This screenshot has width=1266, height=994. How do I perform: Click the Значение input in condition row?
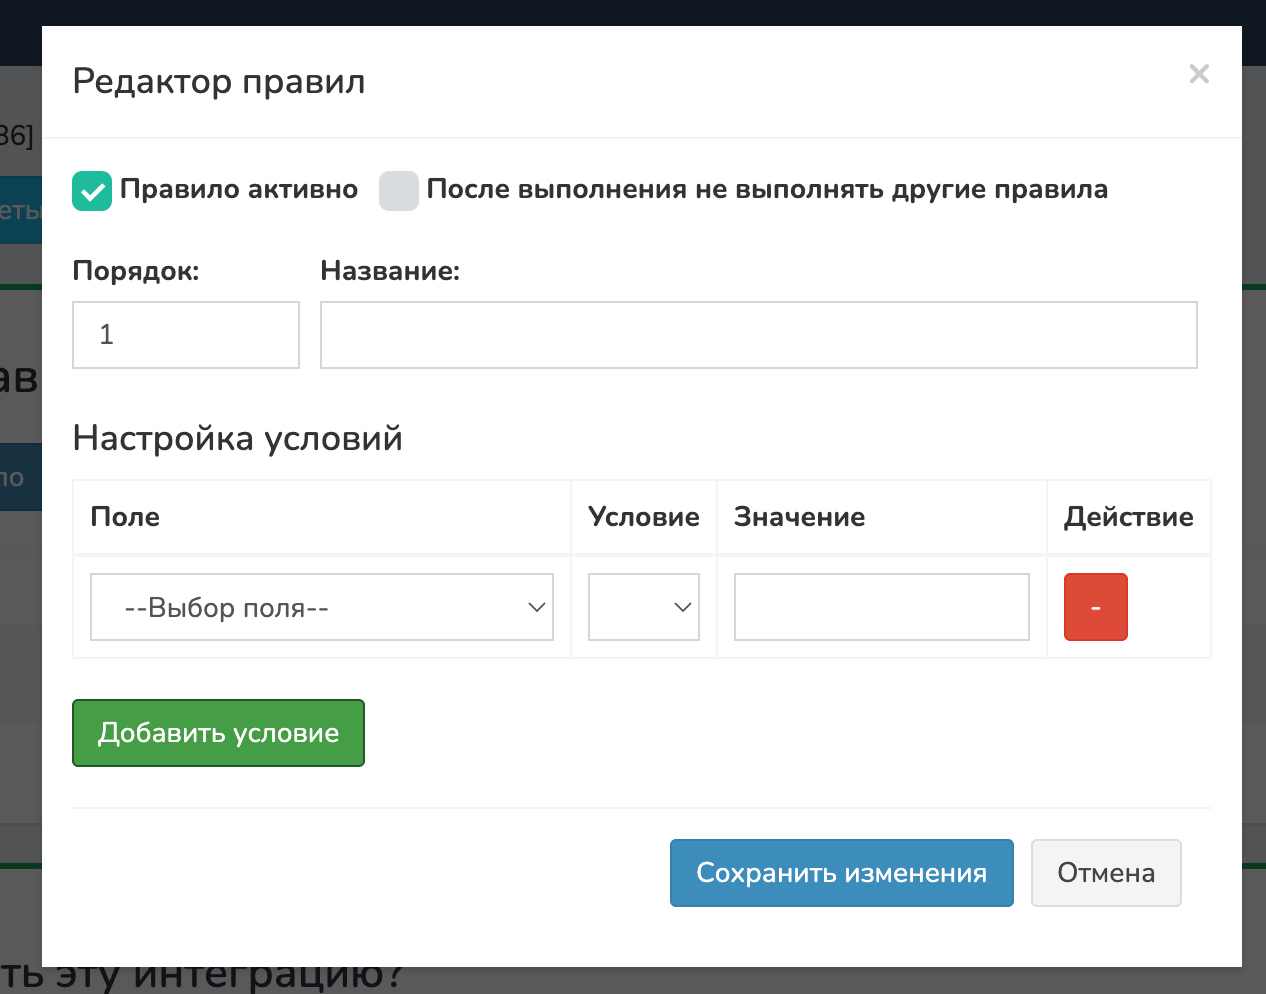tap(881, 607)
